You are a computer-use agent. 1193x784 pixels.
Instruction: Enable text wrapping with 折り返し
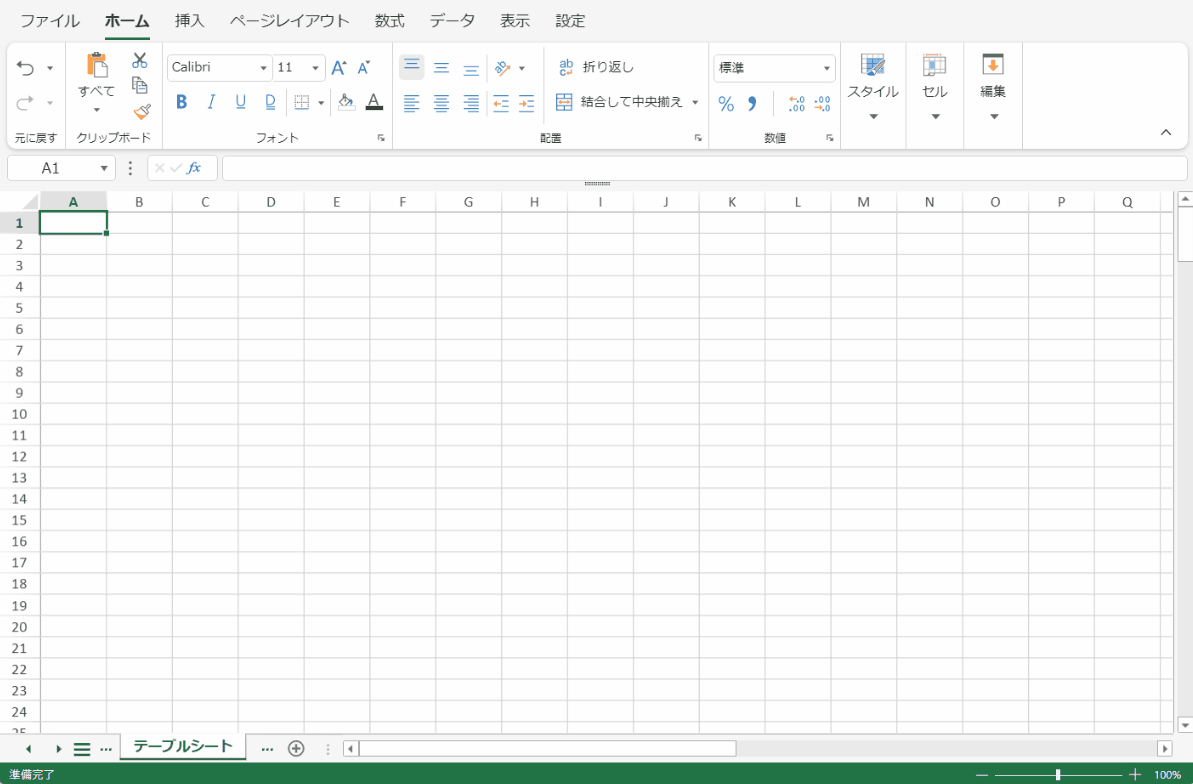tap(600, 66)
